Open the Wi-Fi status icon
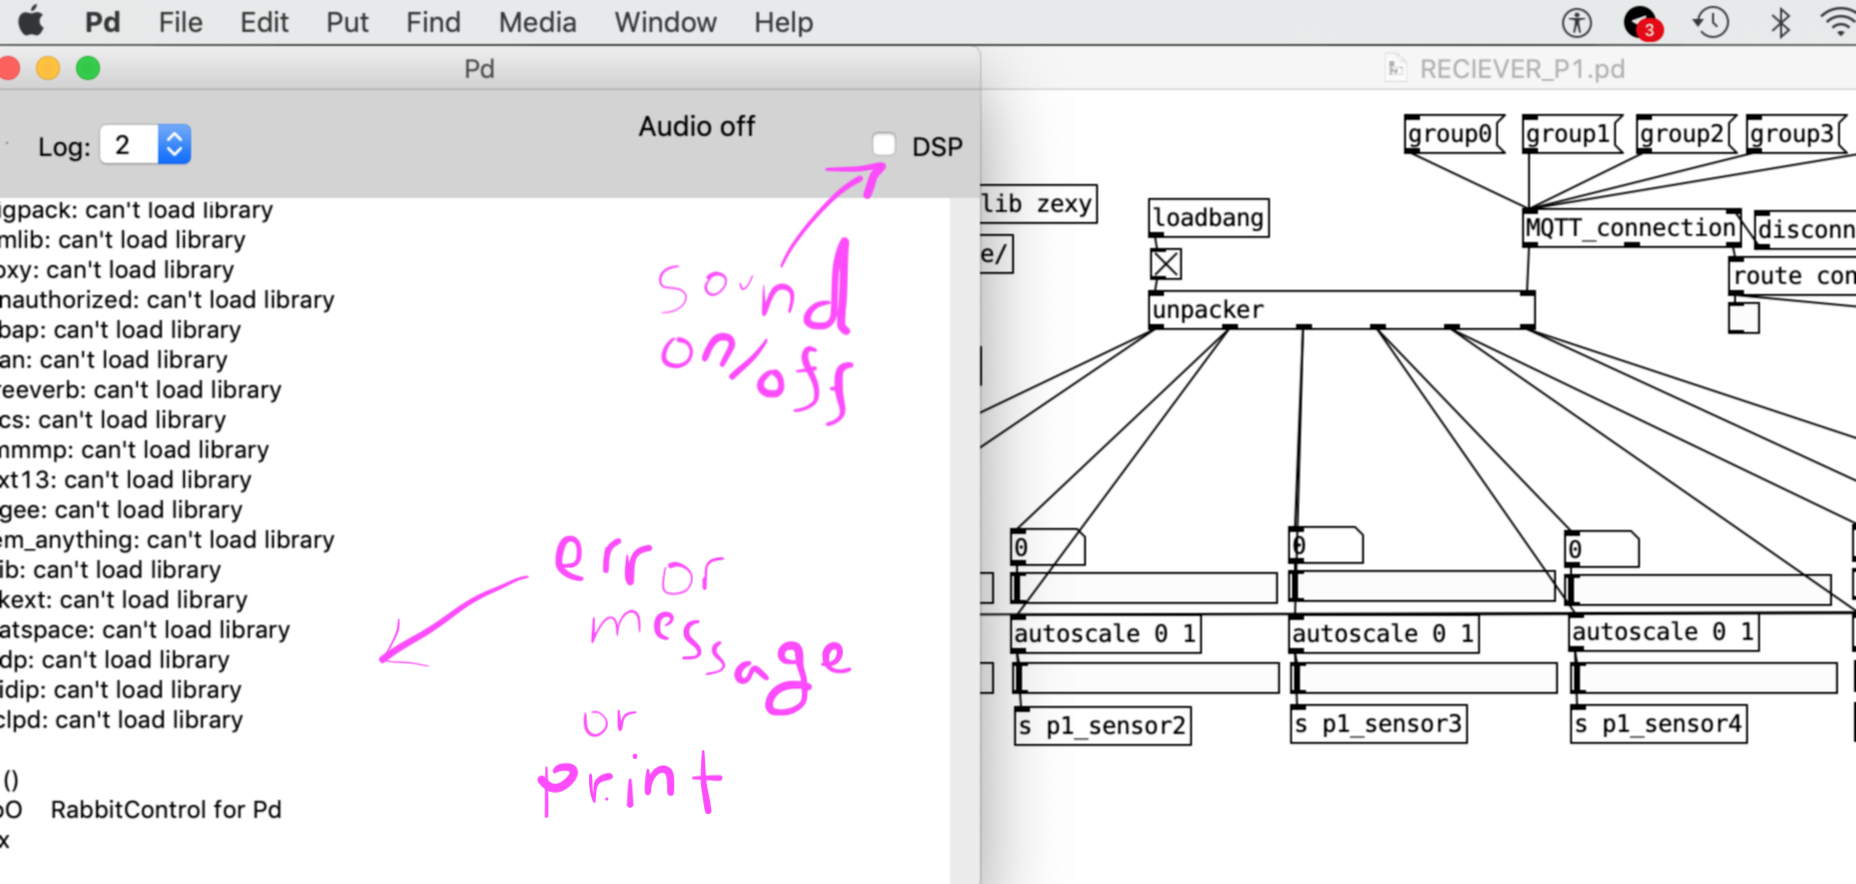The width and height of the screenshot is (1856, 884). click(x=1838, y=22)
